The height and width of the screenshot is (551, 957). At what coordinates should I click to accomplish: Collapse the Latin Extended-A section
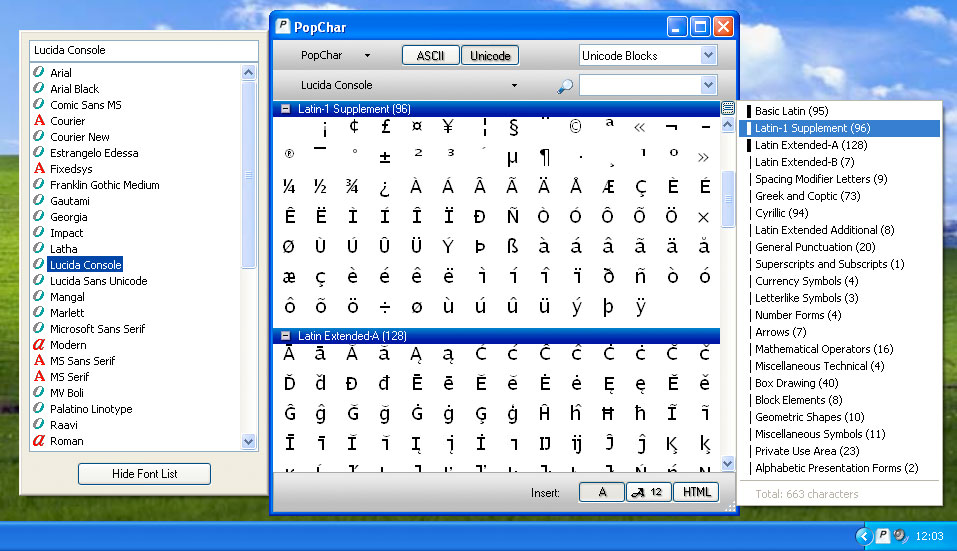(285, 336)
